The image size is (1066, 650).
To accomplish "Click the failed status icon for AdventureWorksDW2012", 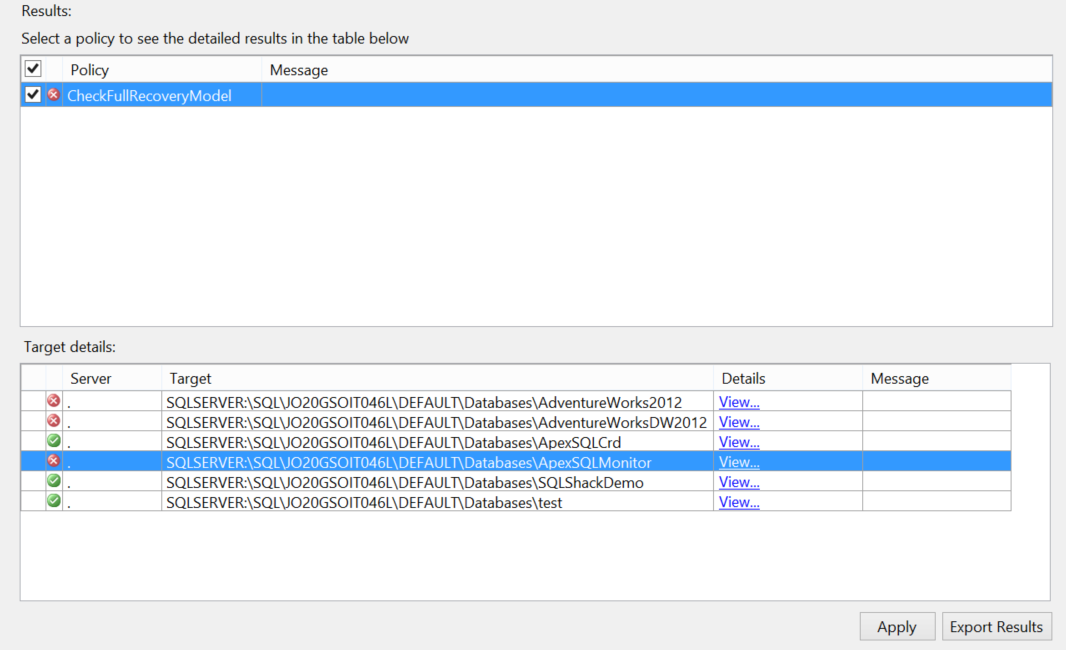I will click(54, 421).
